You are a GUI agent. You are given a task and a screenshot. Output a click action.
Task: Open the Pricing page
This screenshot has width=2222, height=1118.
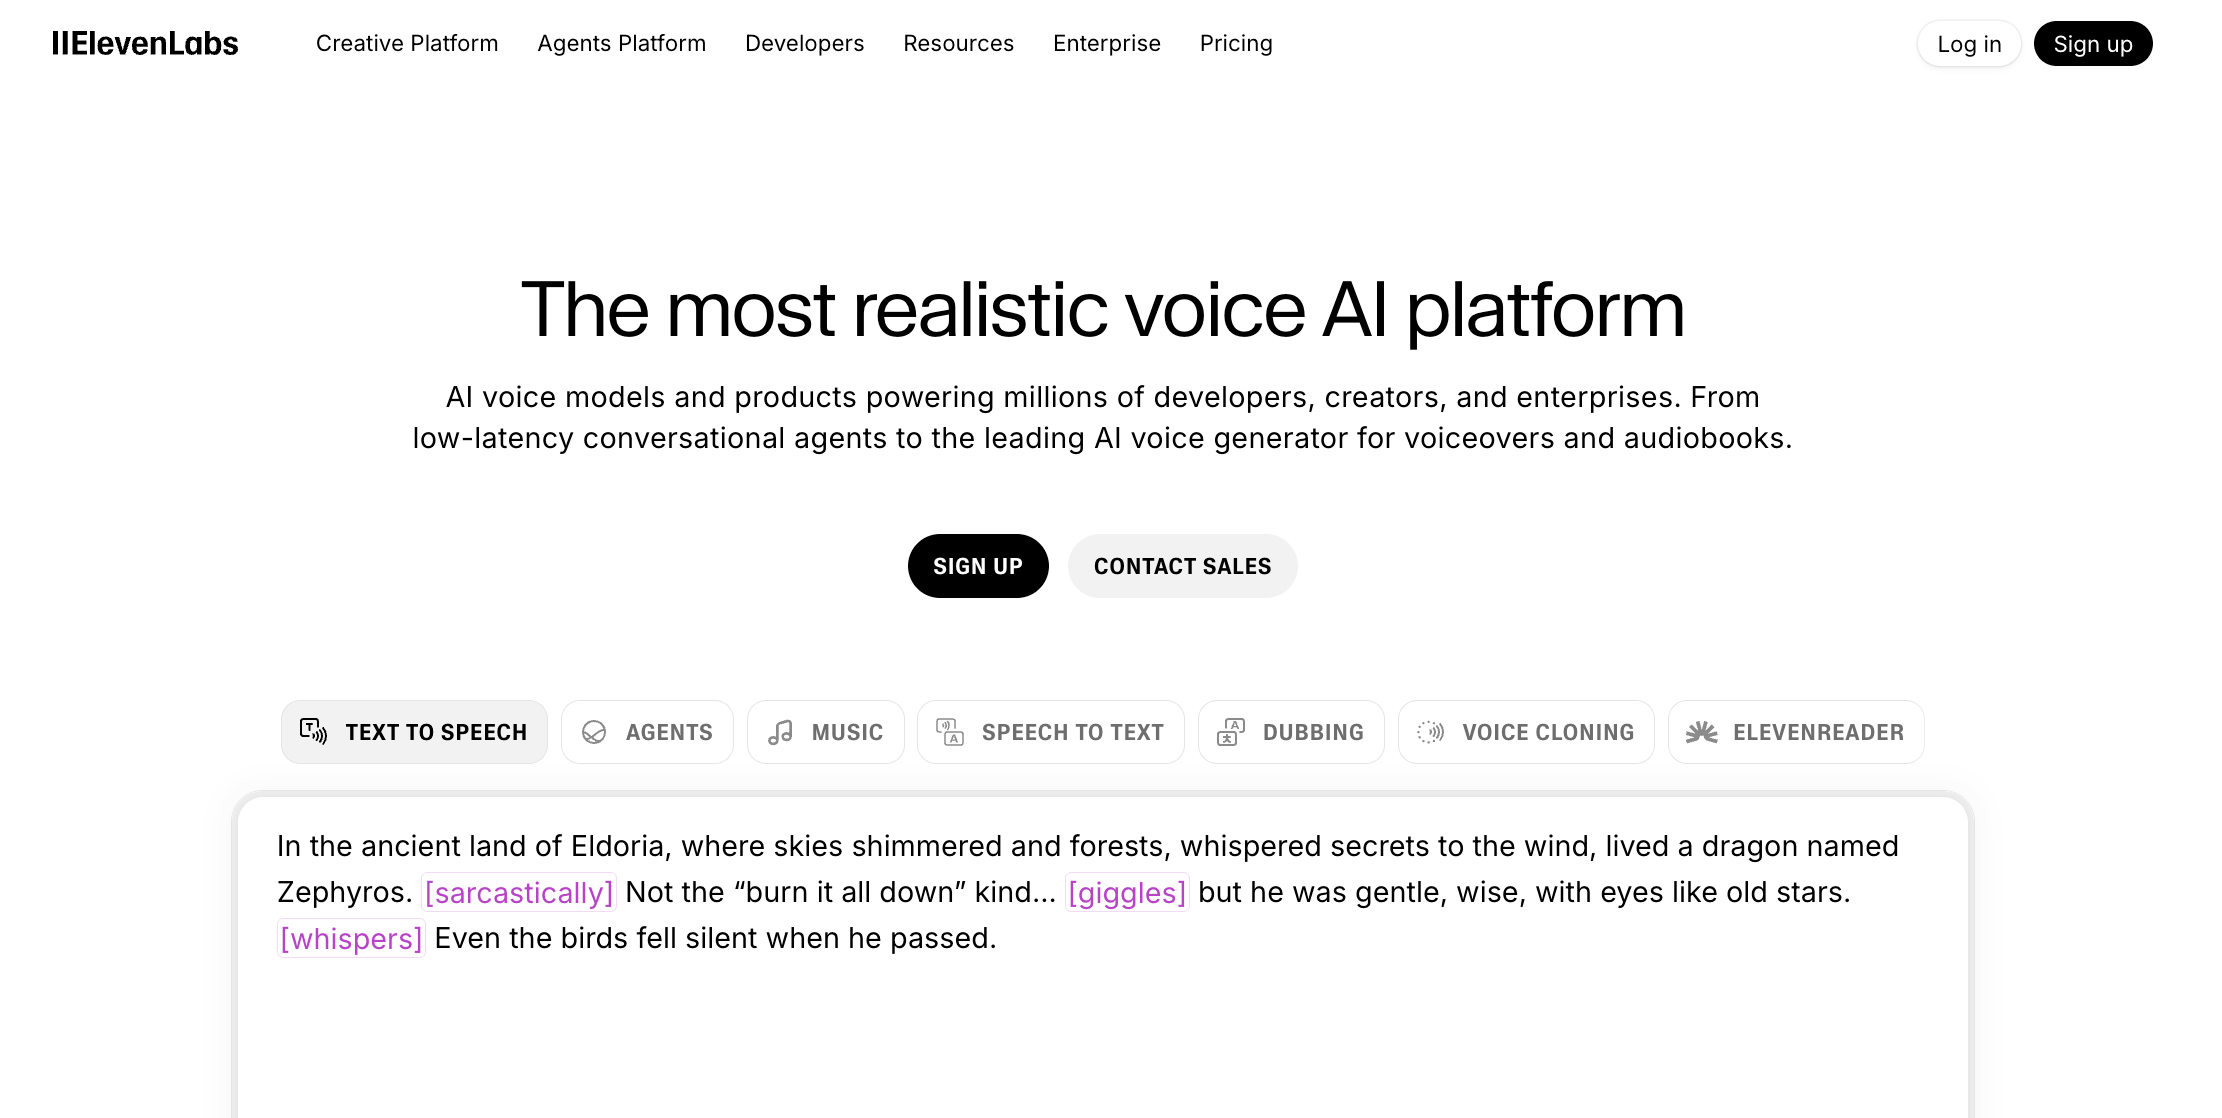pyautogui.click(x=1236, y=43)
